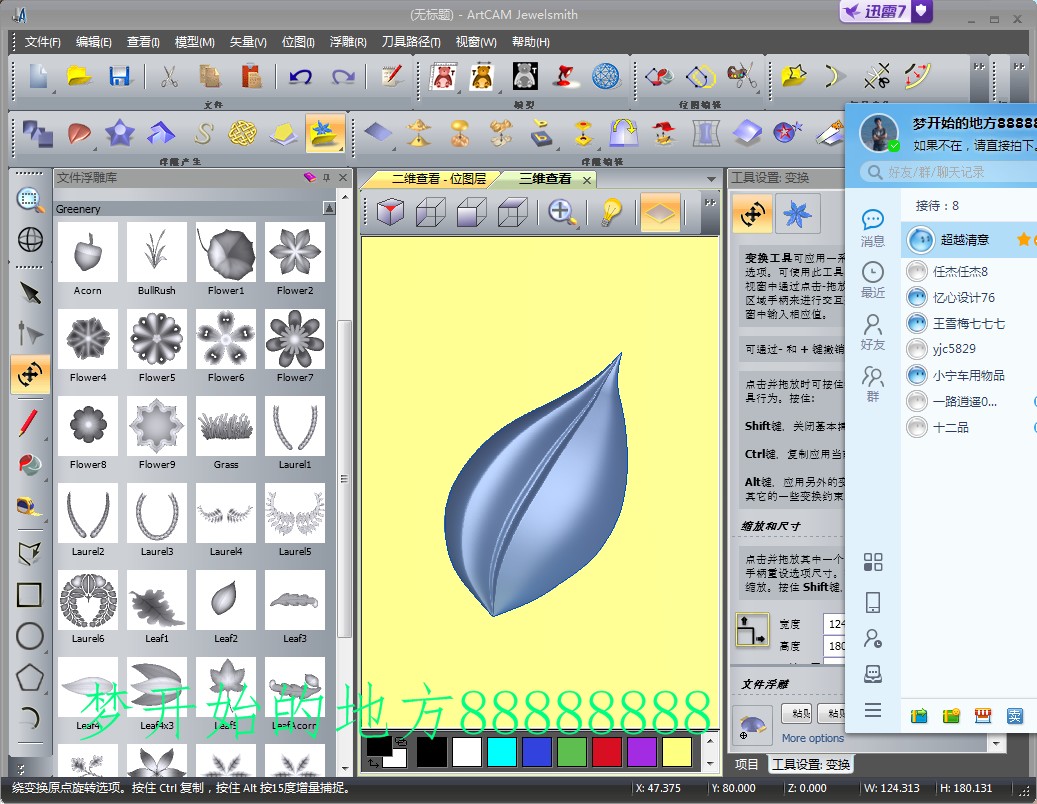Switch to the 项目 bottom tab
Screen dimensions: 1037x804
pyautogui.click(x=747, y=764)
